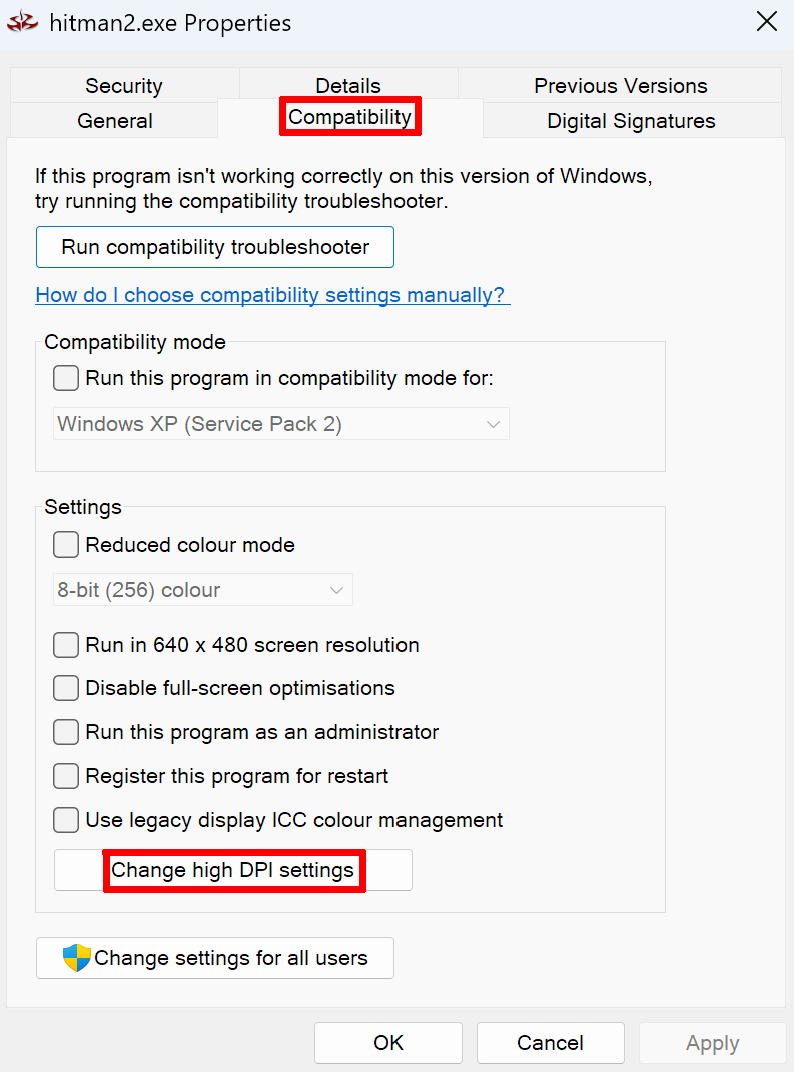The width and height of the screenshot is (794, 1072).
Task: Switch to the Security tab
Action: tap(123, 86)
